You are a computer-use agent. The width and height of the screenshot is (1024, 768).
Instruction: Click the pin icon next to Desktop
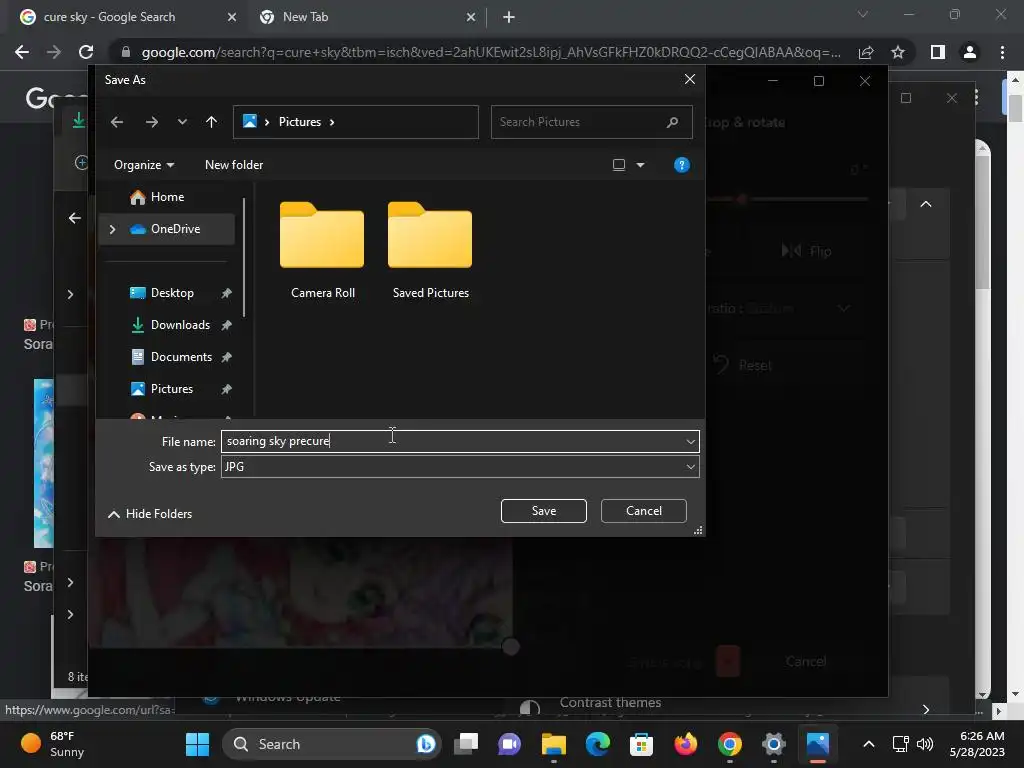226,293
